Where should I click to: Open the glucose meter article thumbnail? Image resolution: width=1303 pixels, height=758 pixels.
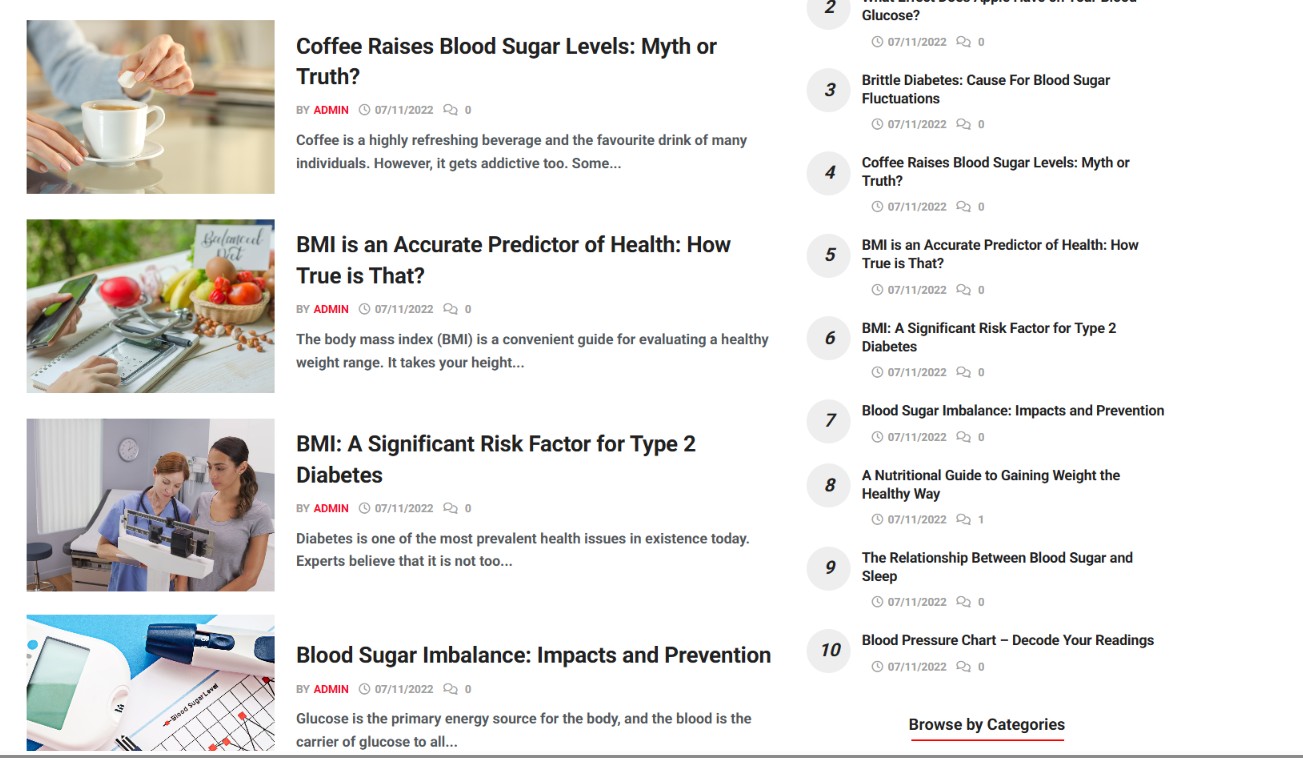150,684
